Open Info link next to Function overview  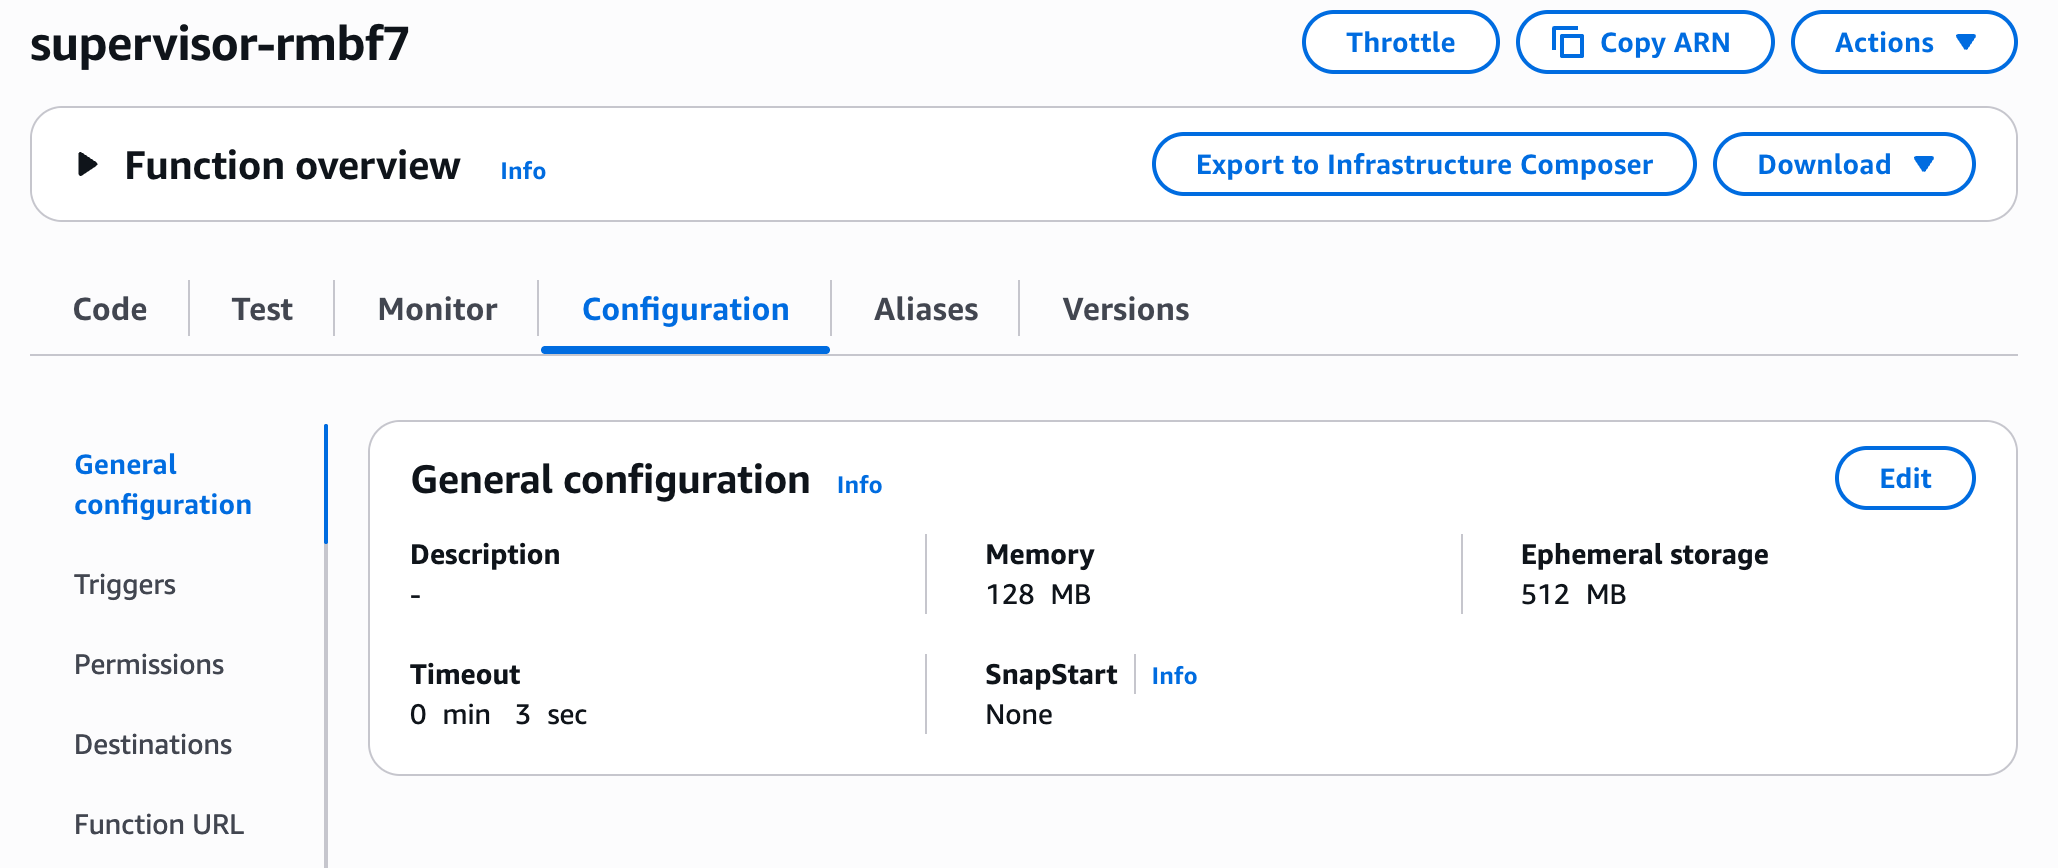click(523, 171)
